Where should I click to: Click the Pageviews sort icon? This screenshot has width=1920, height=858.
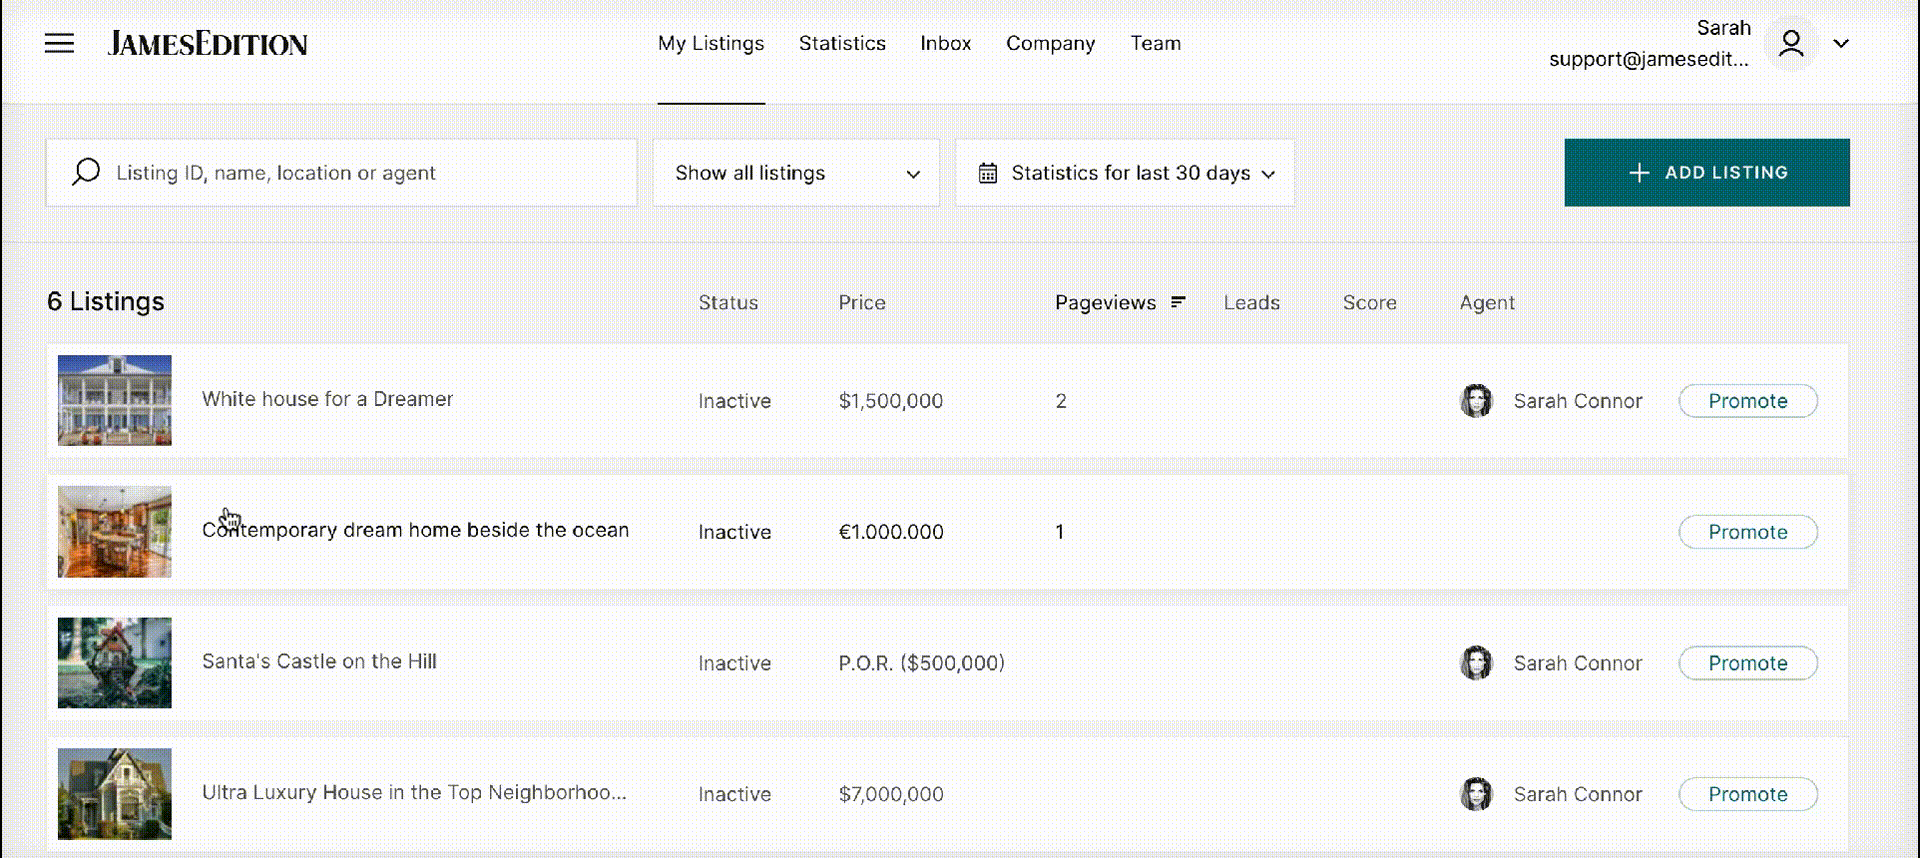(1178, 301)
